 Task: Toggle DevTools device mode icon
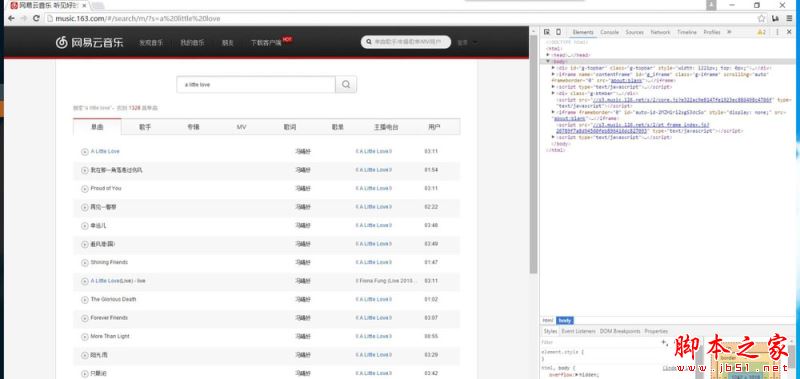click(x=558, y=32)
